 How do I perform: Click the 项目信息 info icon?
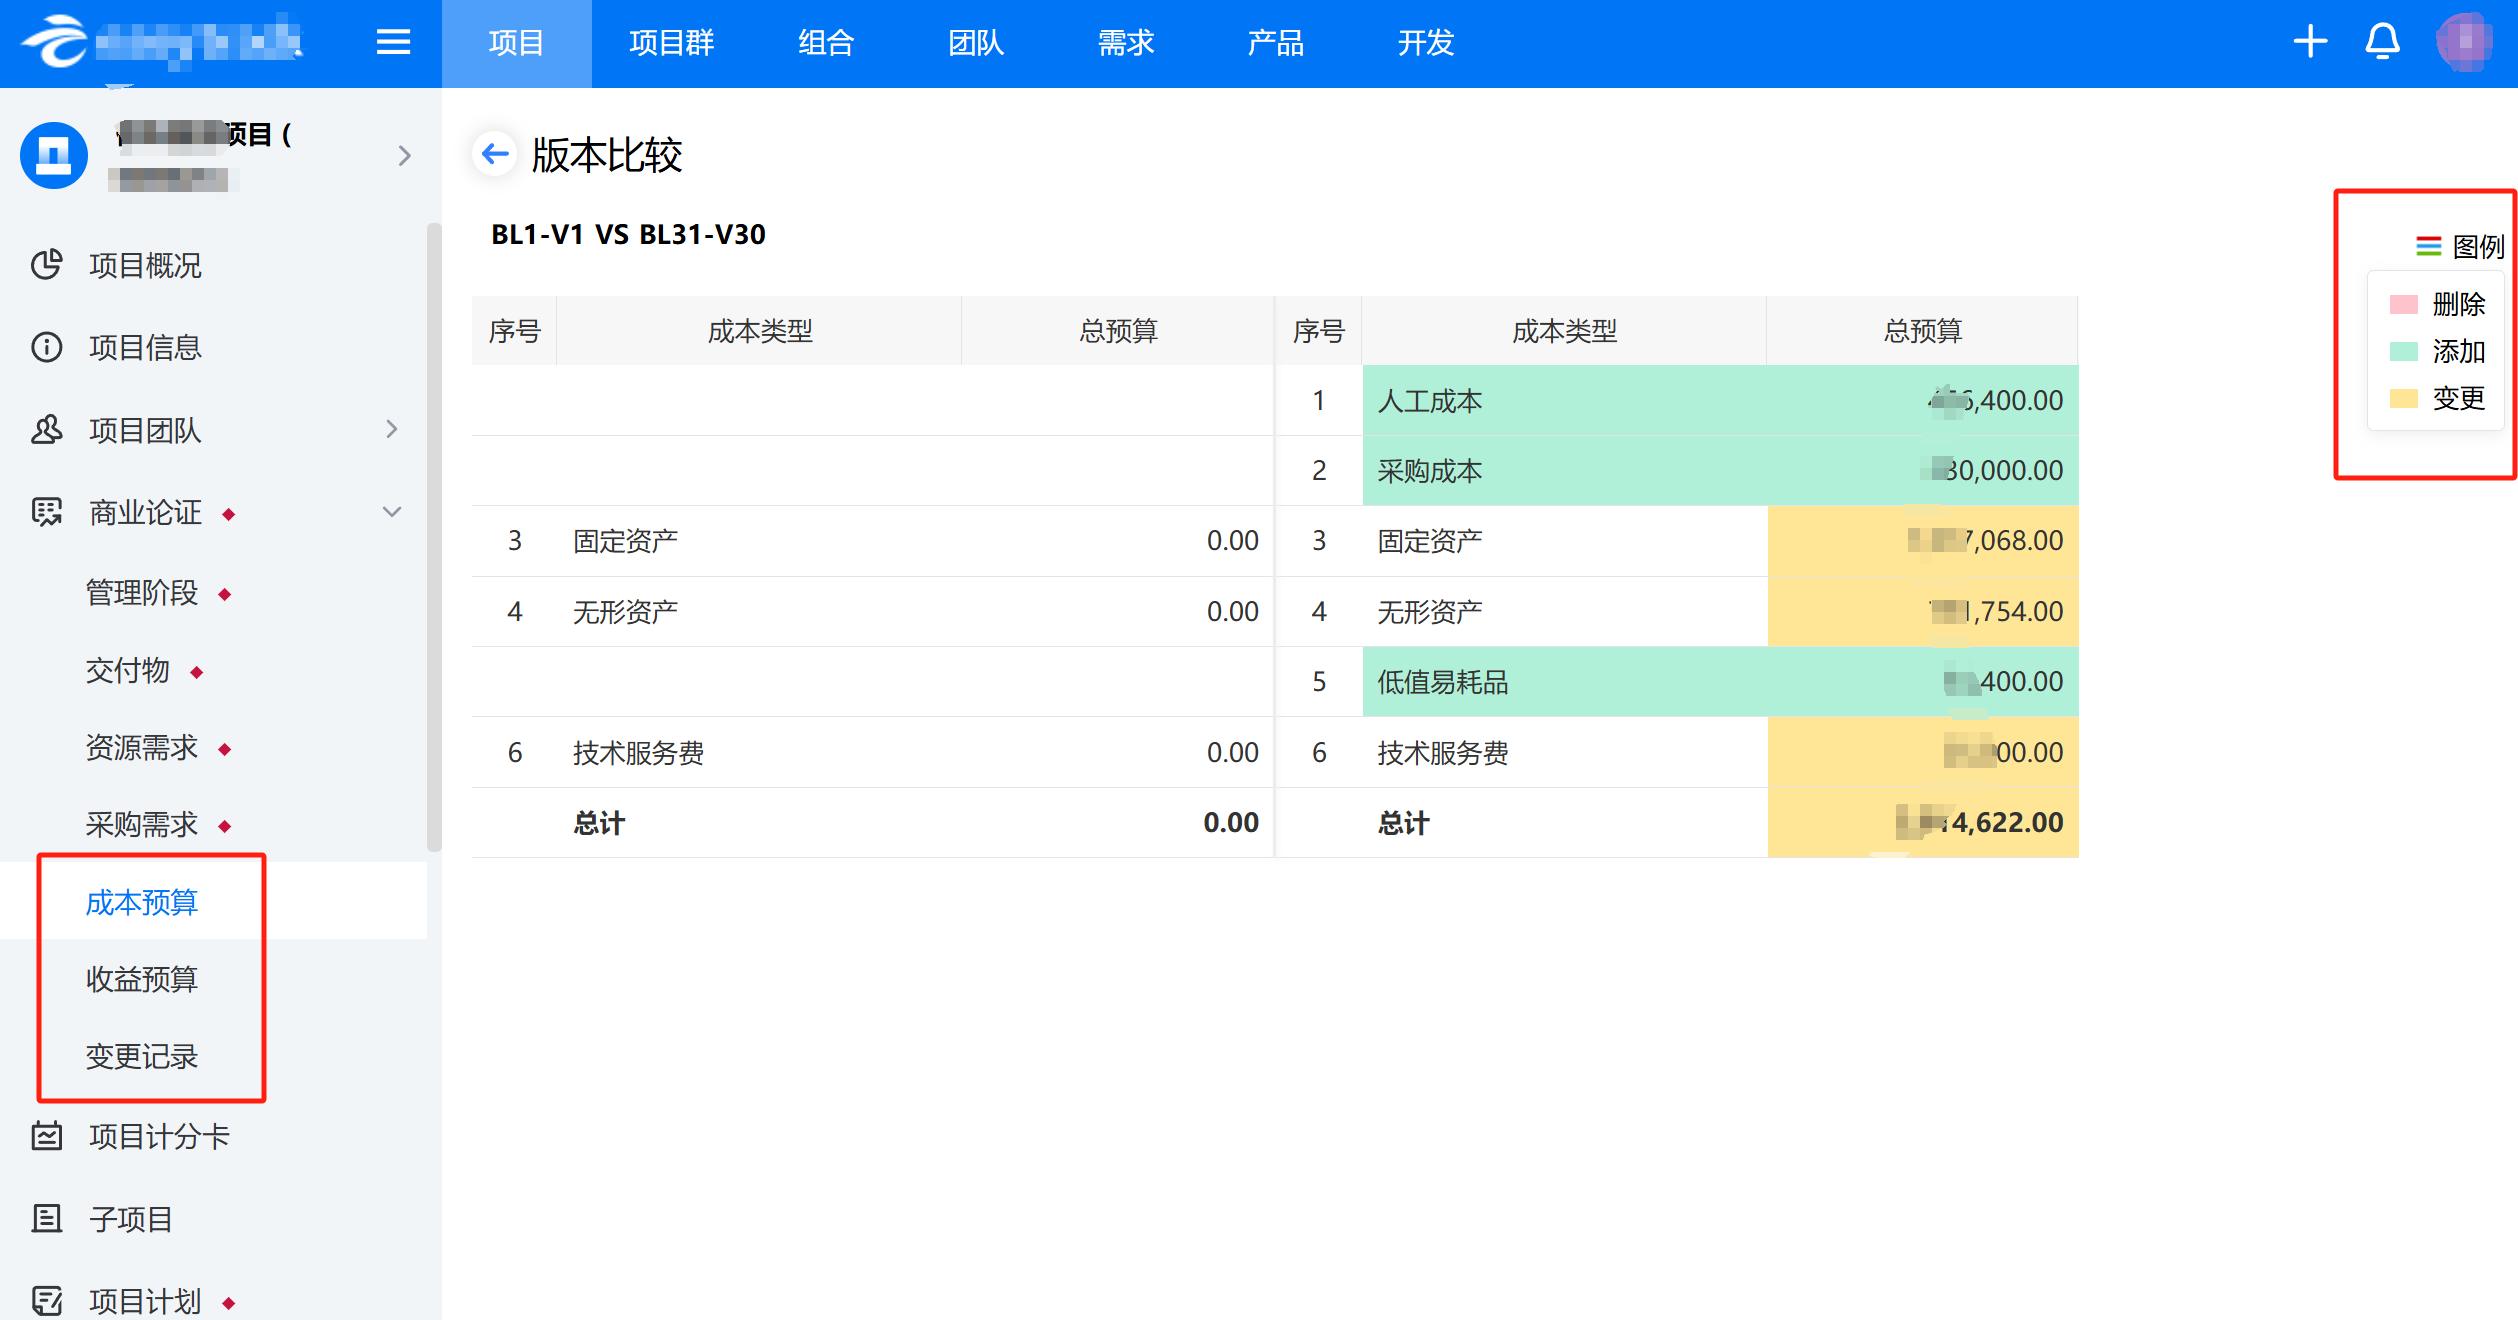click(47, 347)
